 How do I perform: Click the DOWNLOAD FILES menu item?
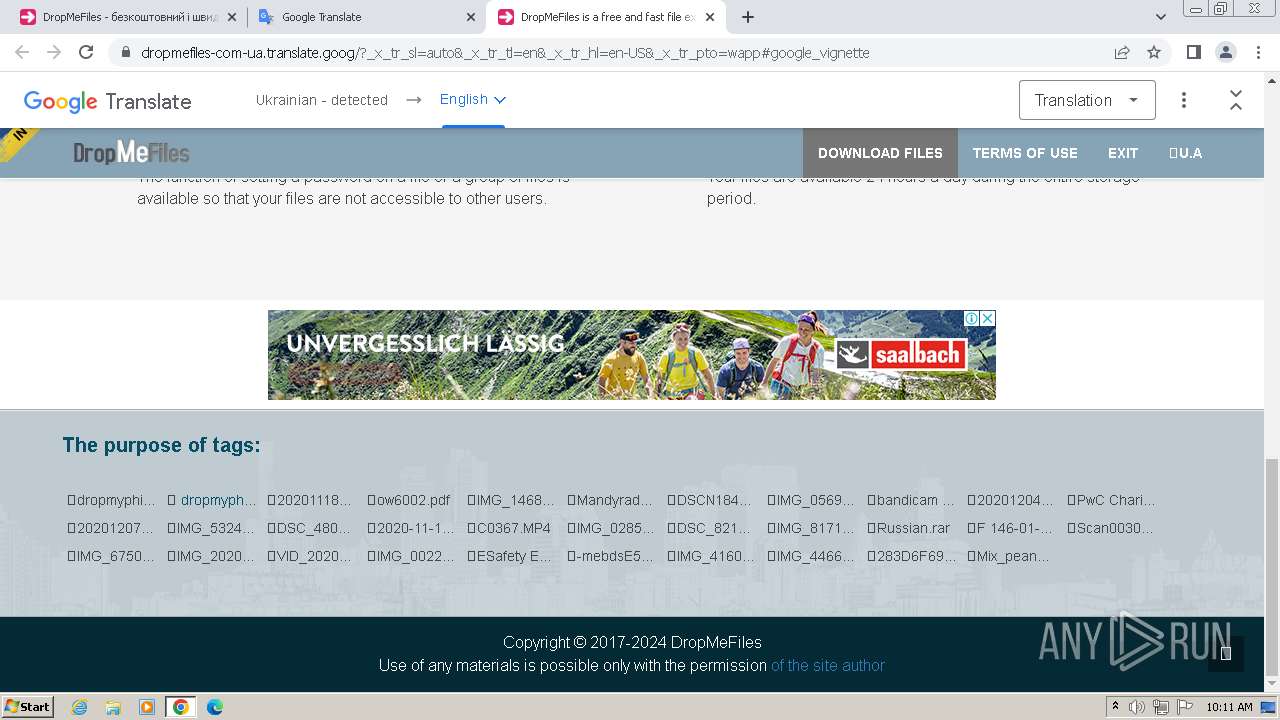pyautogui.click(x=880, y=153)
